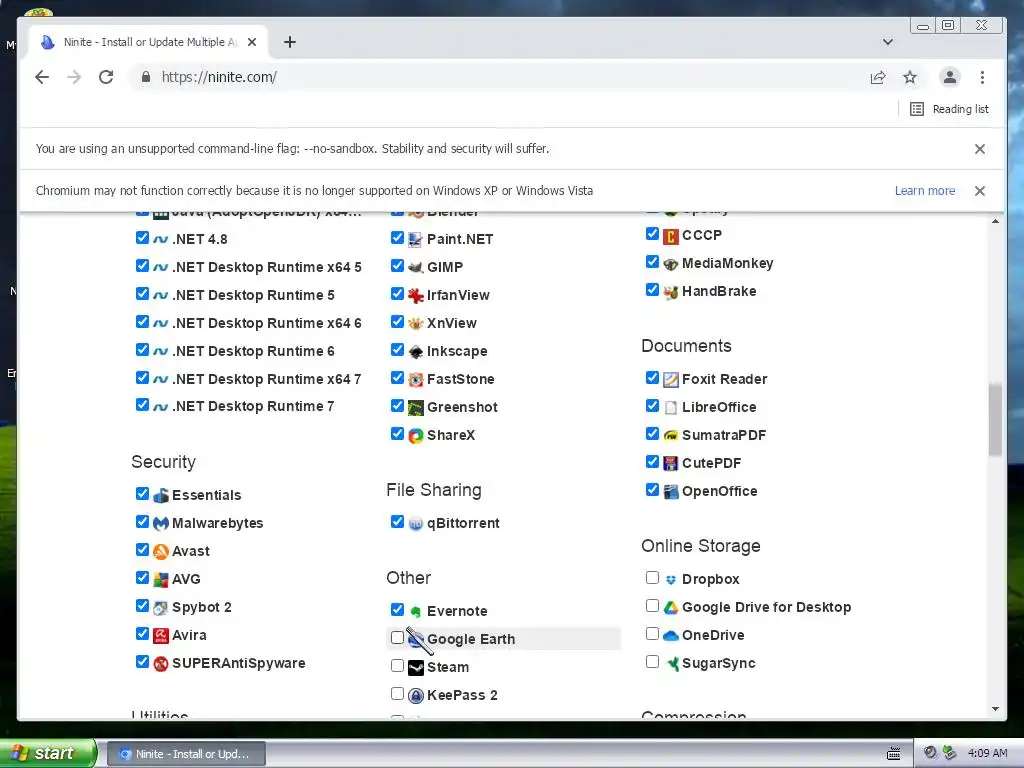Click the ShareX app icon
This screenshot has width=1024, height=768.
[x=415, y=436]
